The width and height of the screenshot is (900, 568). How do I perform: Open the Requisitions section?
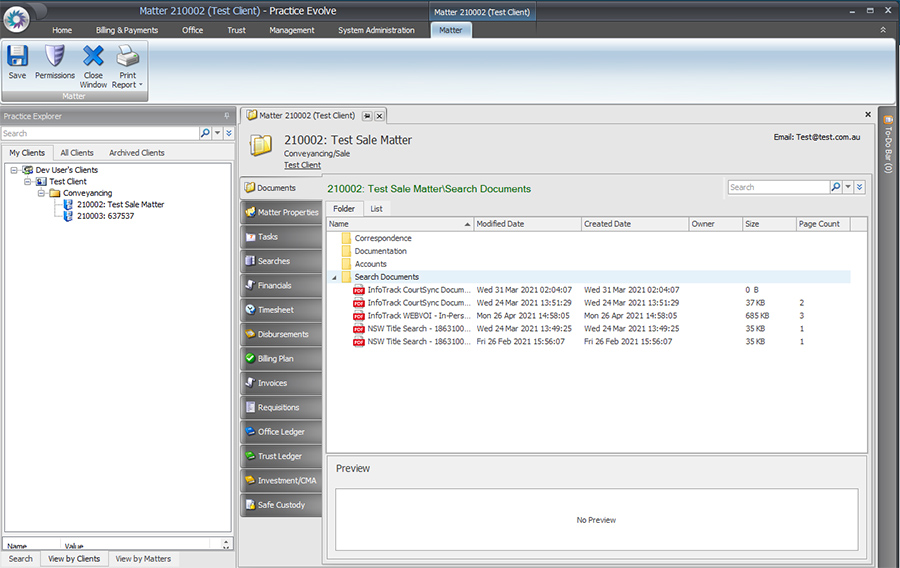pyautogui.click(x=281, y=407)
